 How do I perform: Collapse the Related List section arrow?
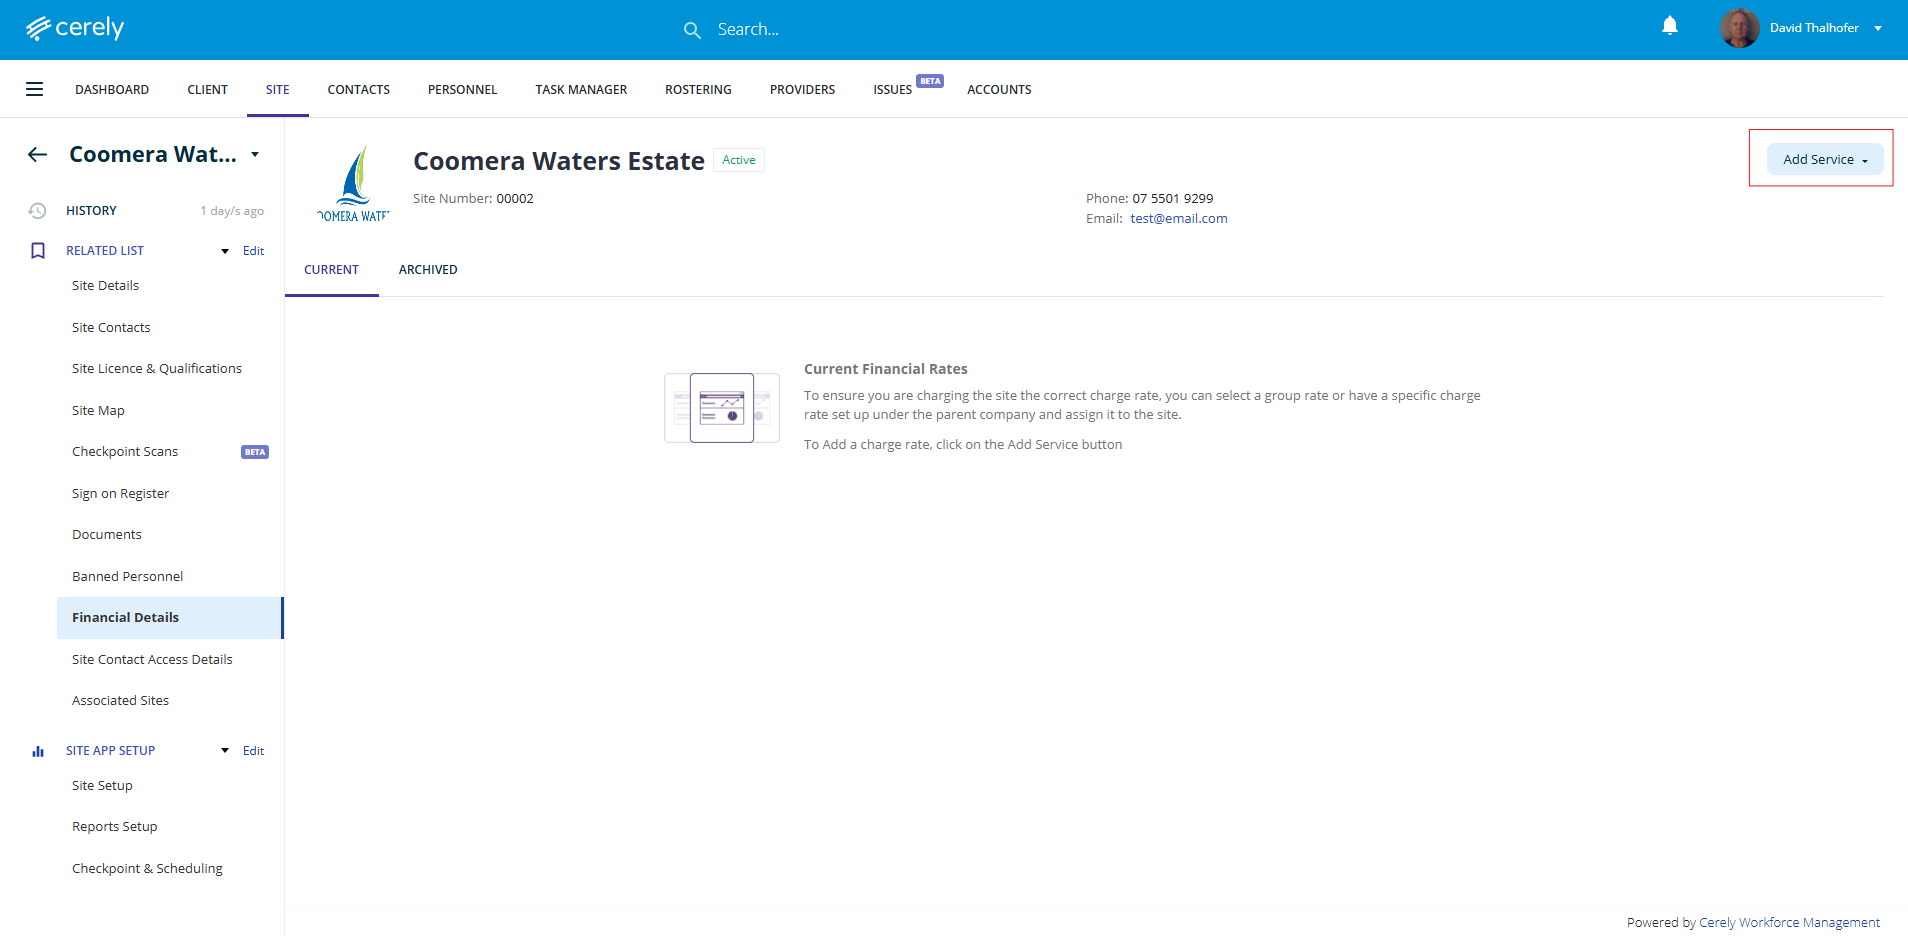(x=225, y=251)
